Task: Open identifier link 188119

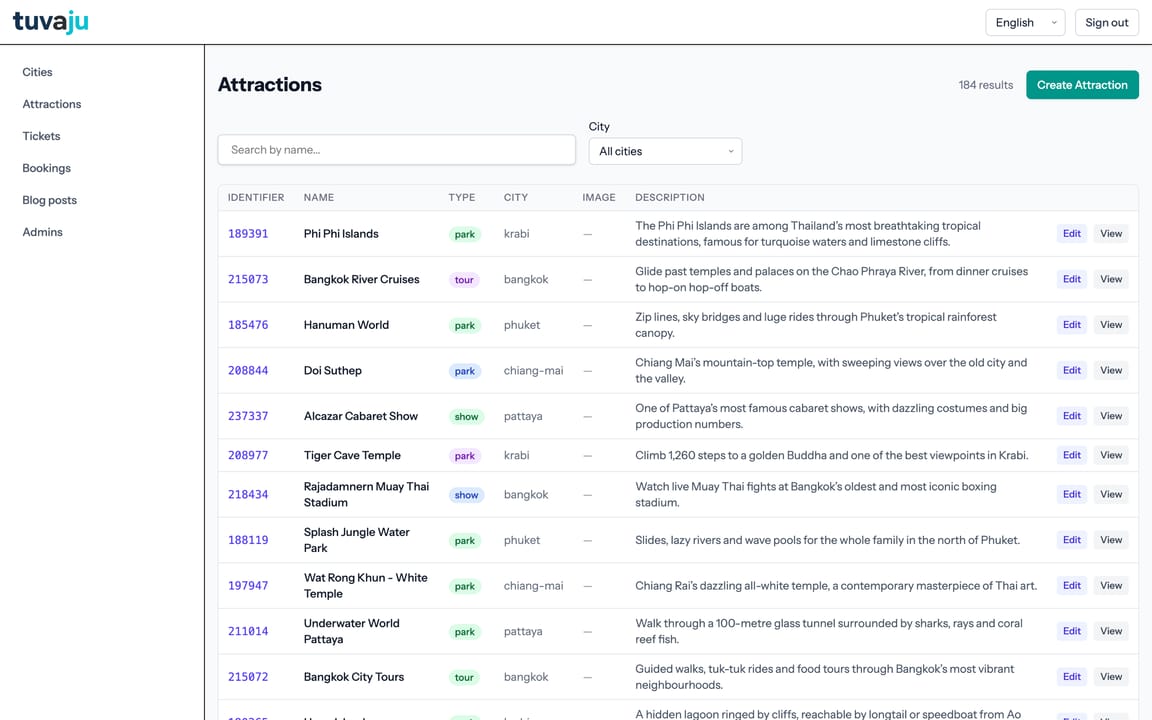Action: pos(248,540)
